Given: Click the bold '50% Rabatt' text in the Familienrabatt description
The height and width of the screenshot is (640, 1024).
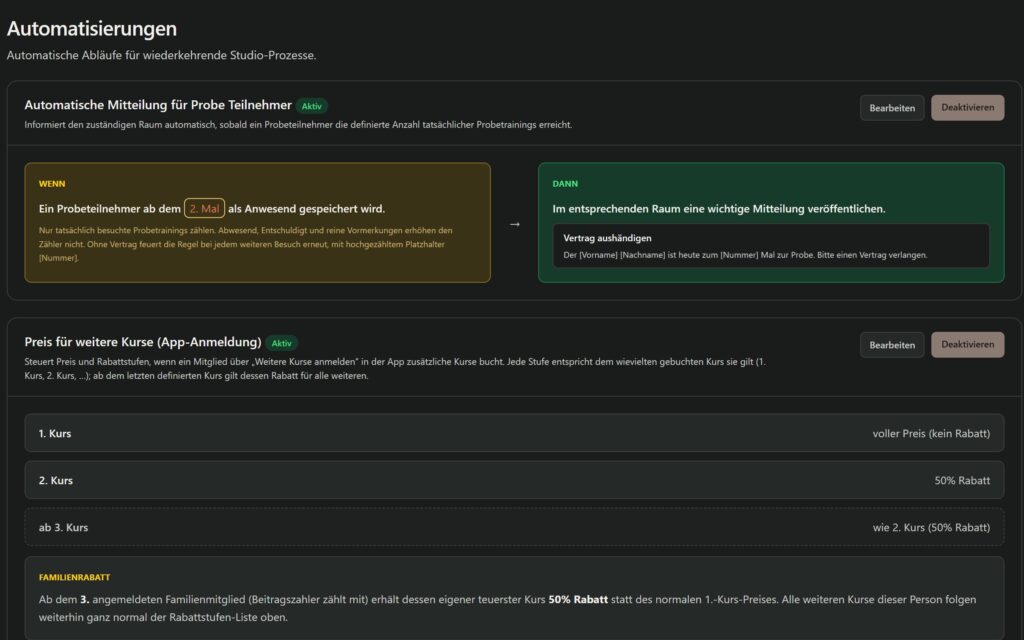Looking at the screenshot, I should 578,600.
